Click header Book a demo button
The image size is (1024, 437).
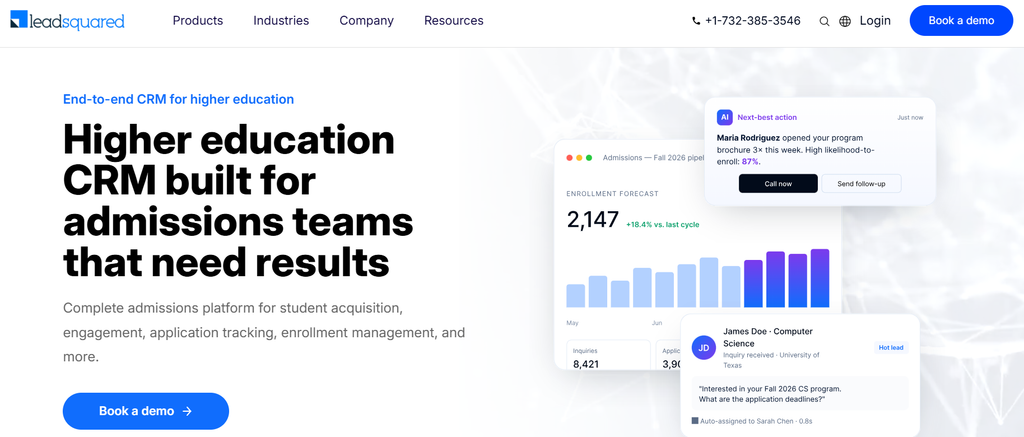point(961,20)
